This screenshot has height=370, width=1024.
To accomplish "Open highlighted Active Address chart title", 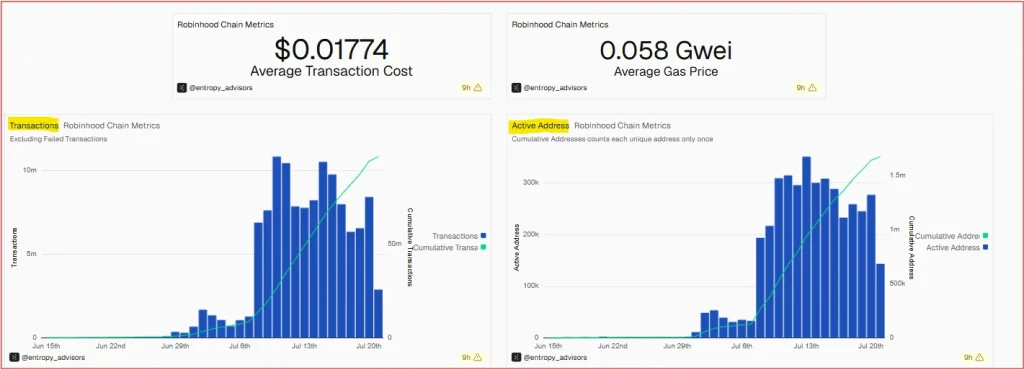I will [540, 125].
